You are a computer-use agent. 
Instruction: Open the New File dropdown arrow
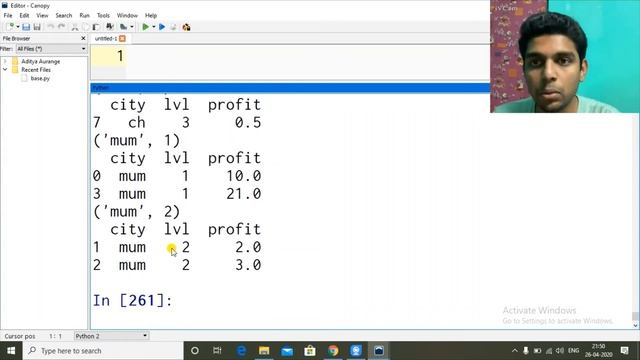(x=18, y=27)
